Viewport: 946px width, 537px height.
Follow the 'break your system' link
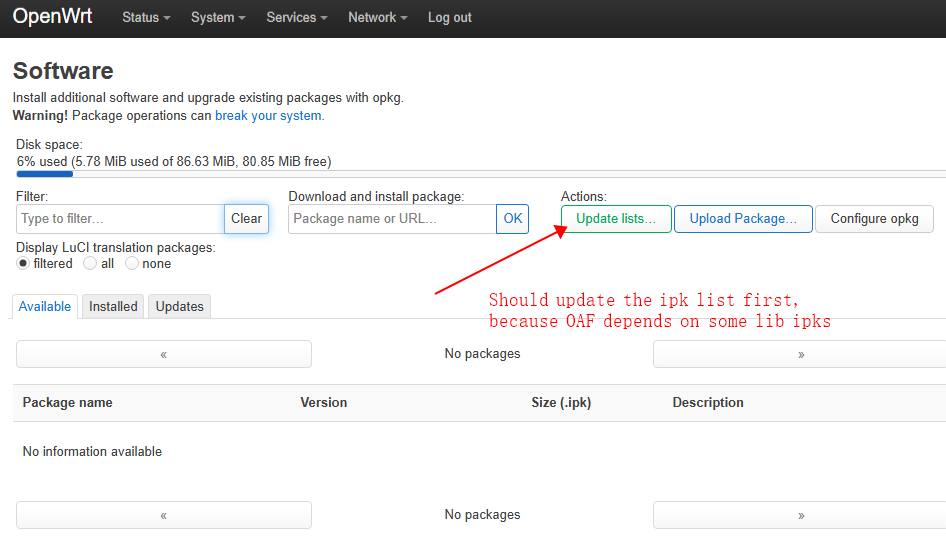tap(269, 115)
